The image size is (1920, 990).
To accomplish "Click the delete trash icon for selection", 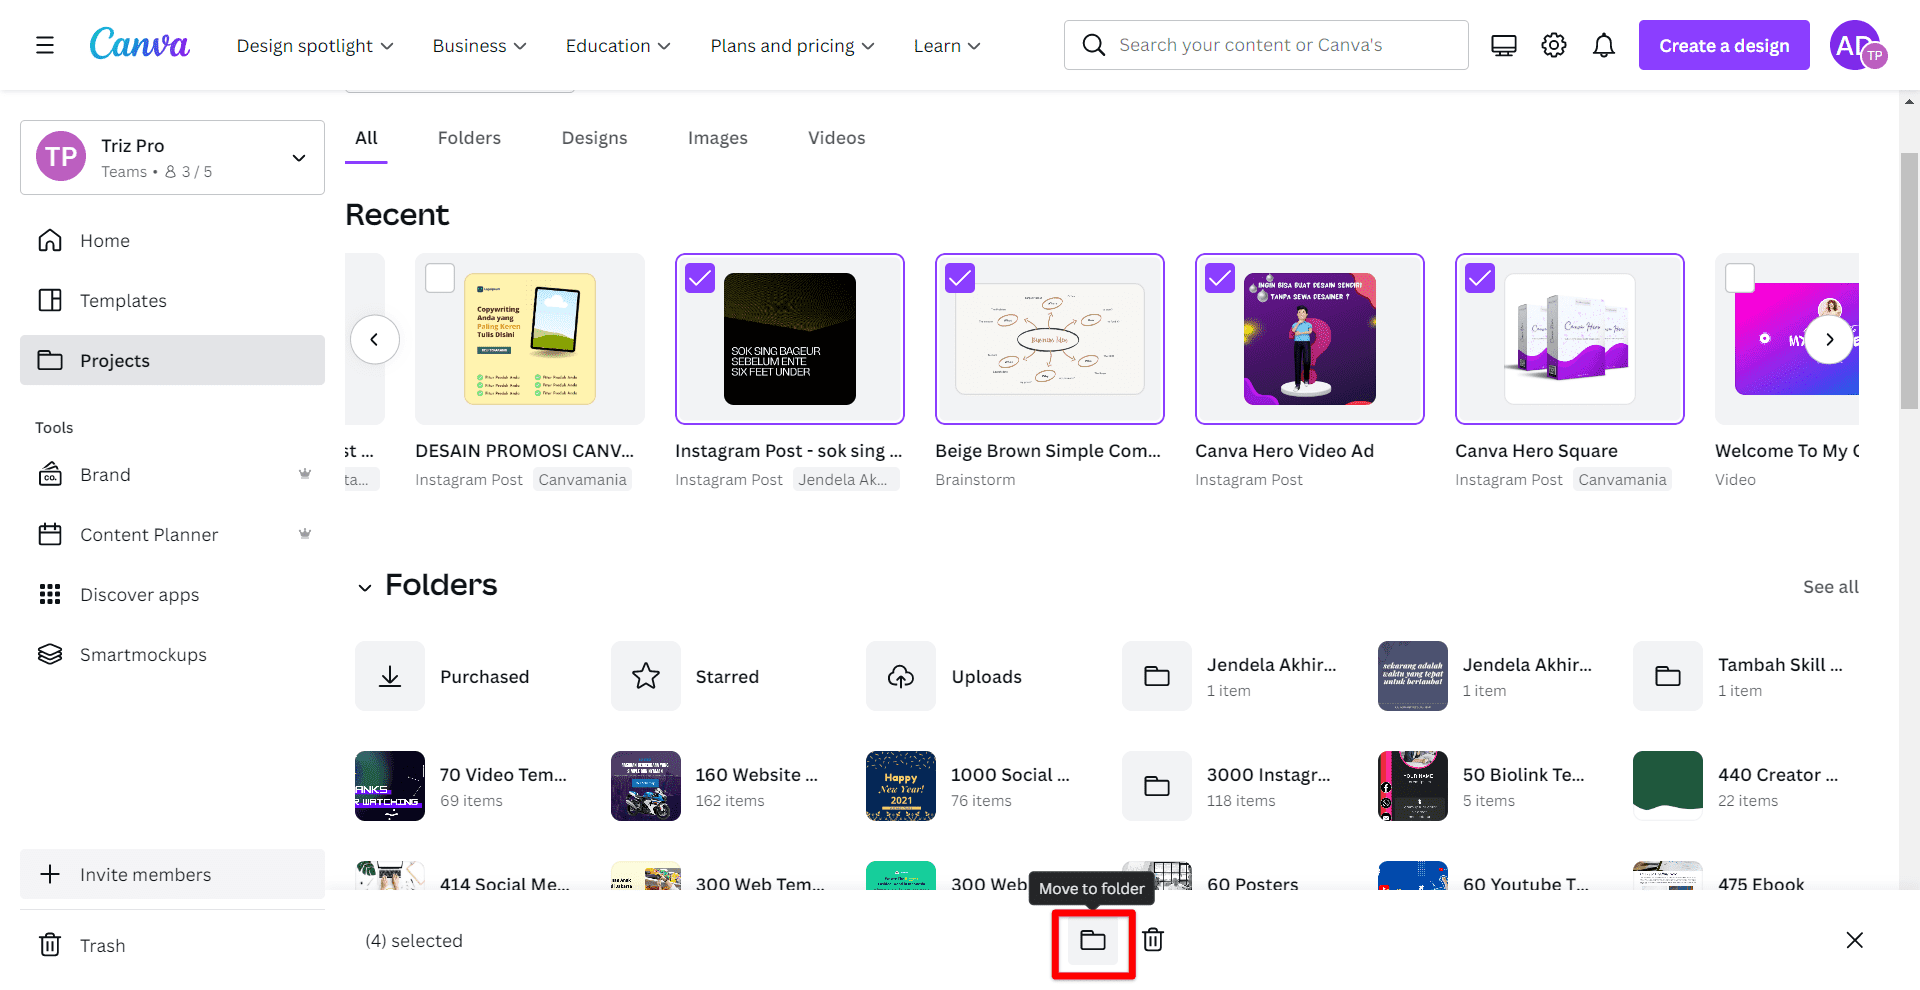I will click(x=1153, y=940).
